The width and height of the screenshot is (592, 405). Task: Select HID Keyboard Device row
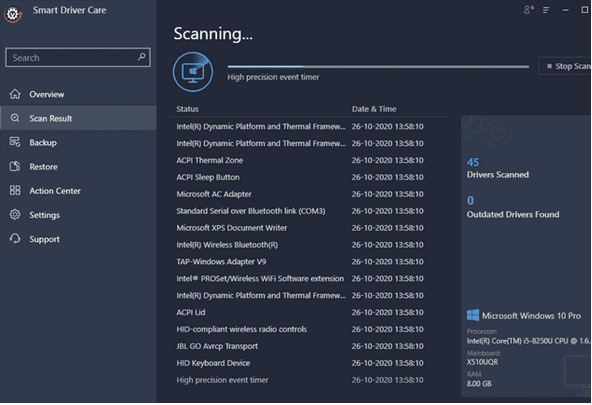pyautogui.click(x=310, y=363)
